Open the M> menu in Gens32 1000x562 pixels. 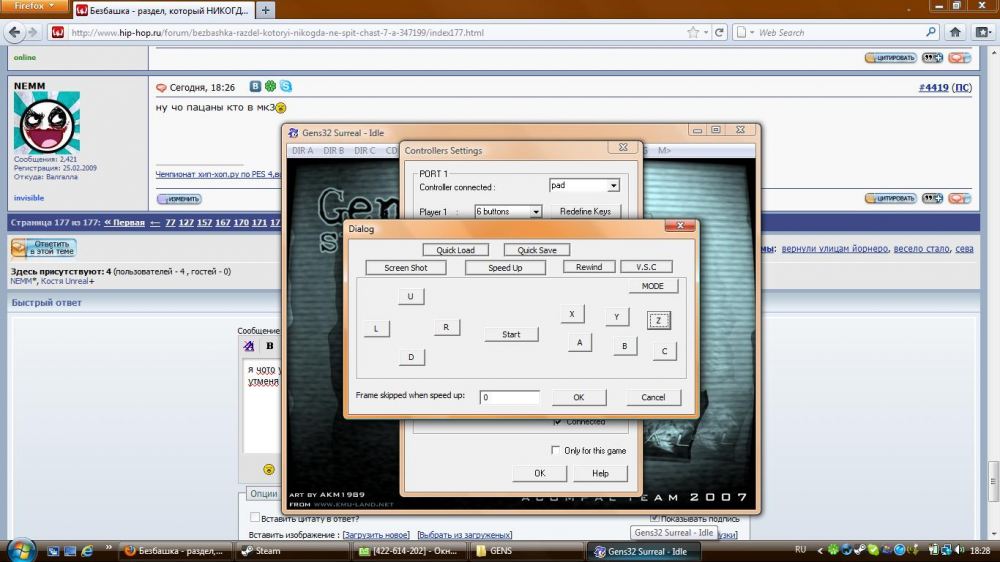coord(664,151)
